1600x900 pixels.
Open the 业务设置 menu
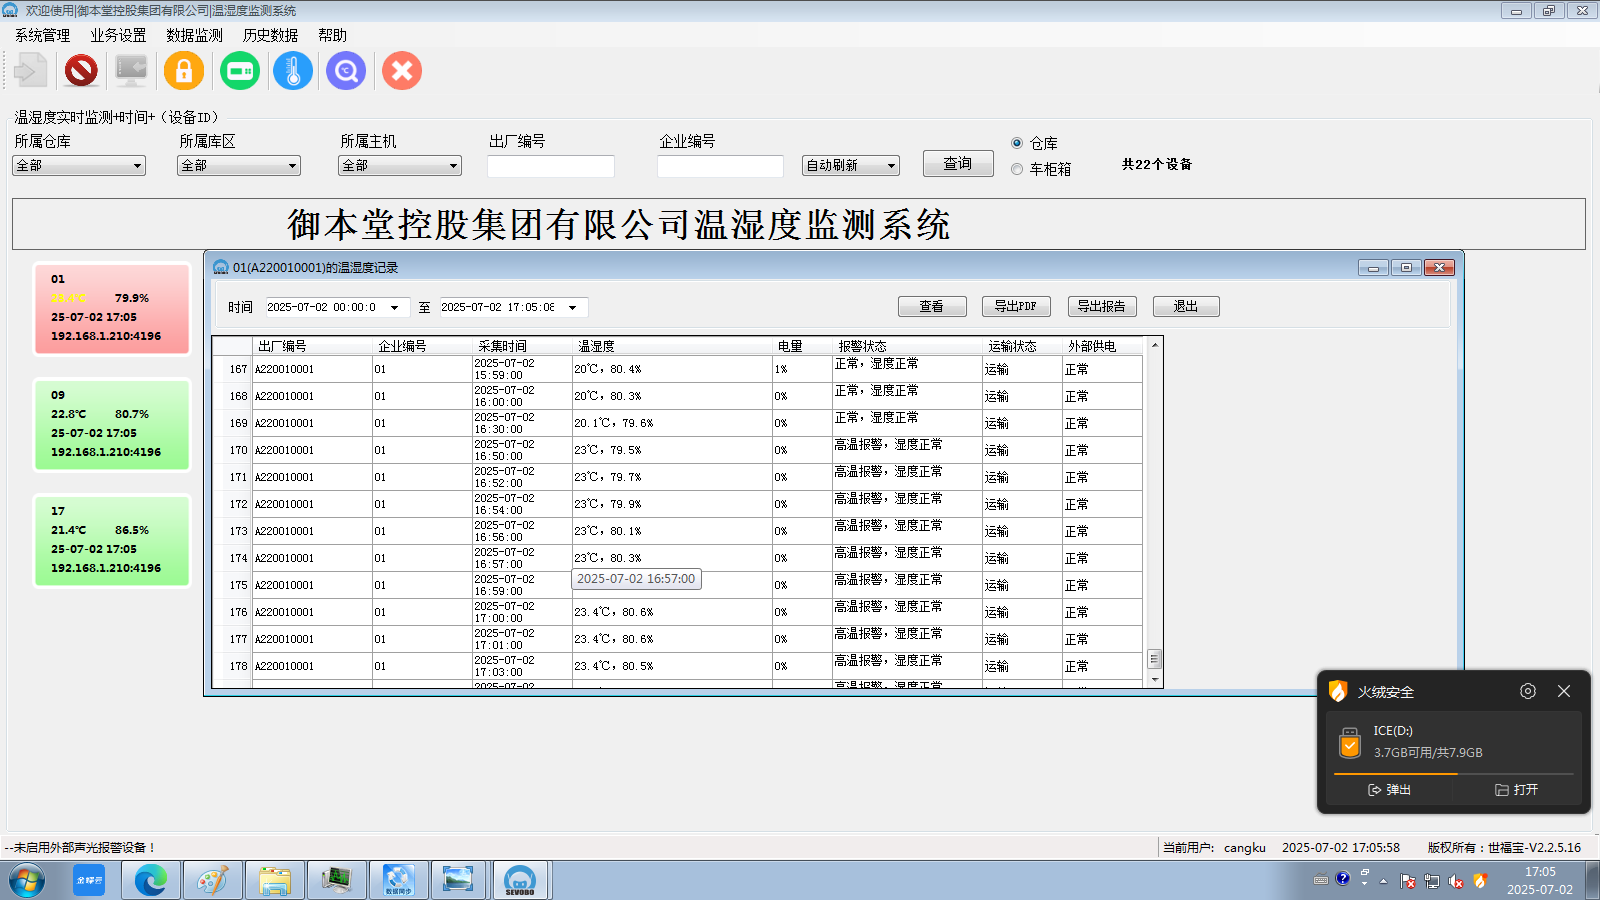118,35
